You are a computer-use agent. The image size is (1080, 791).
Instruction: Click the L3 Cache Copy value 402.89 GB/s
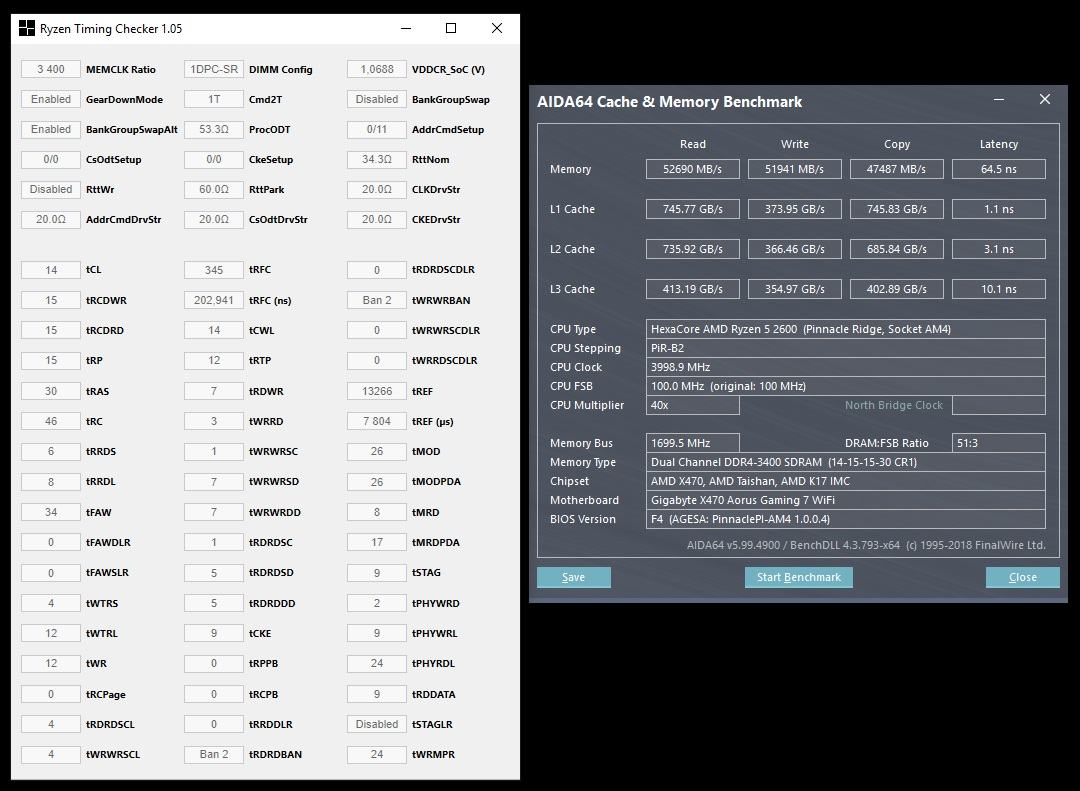[x=896, y=289]
